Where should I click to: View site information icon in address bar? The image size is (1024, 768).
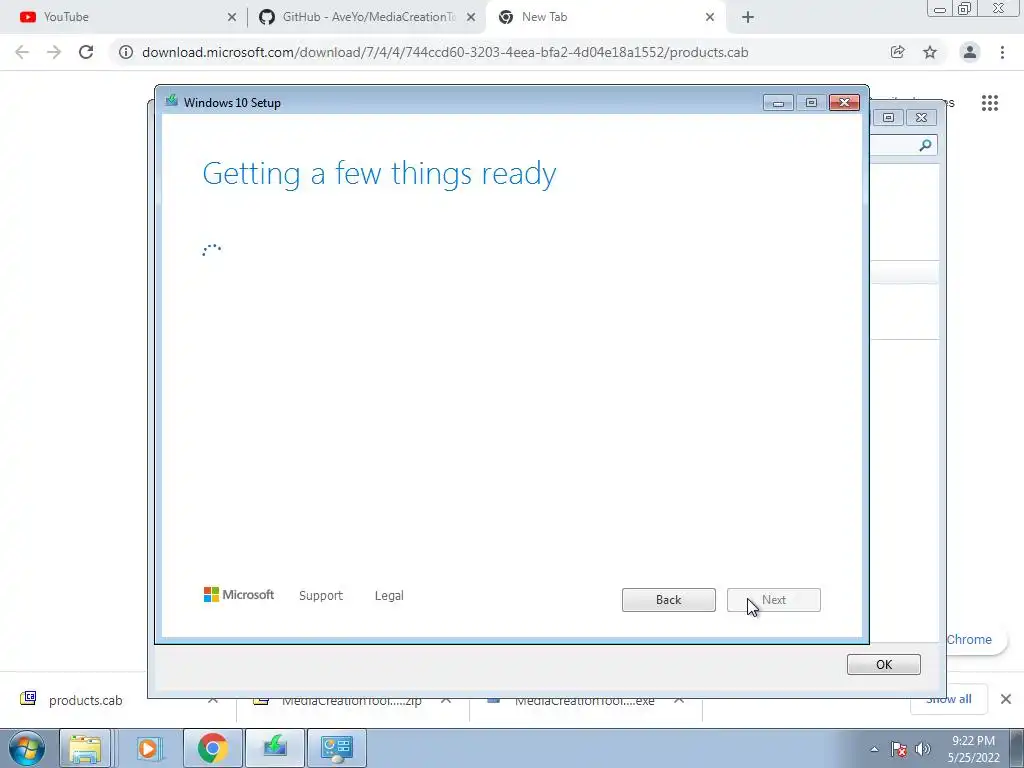point(126,52)
